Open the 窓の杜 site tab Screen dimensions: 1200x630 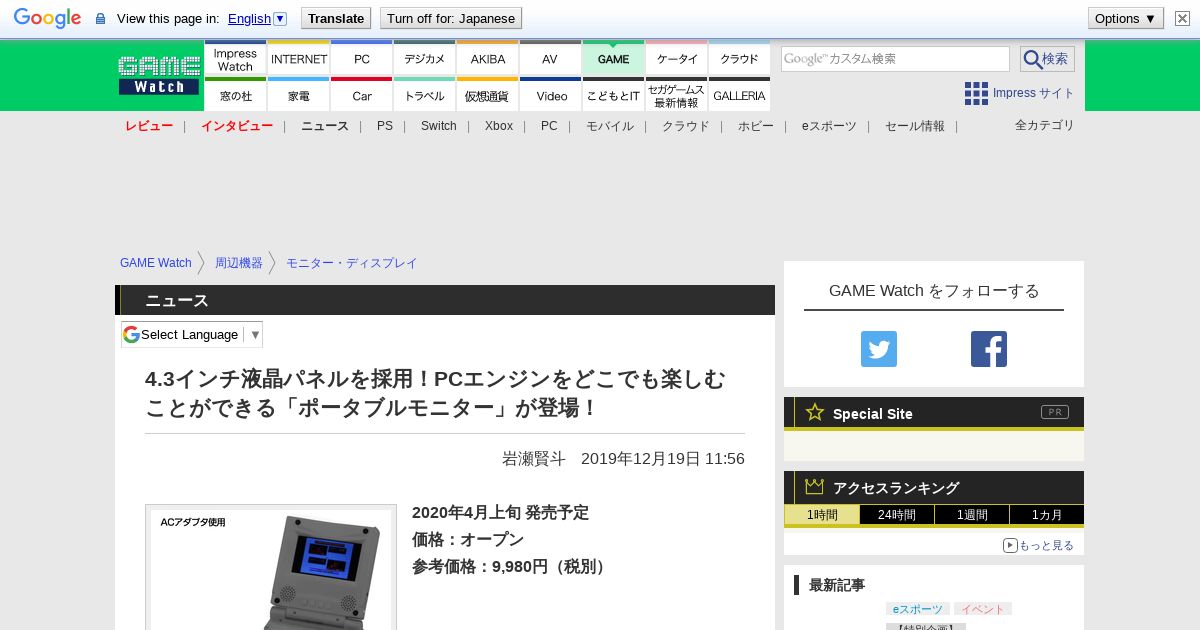pos(235,95)
